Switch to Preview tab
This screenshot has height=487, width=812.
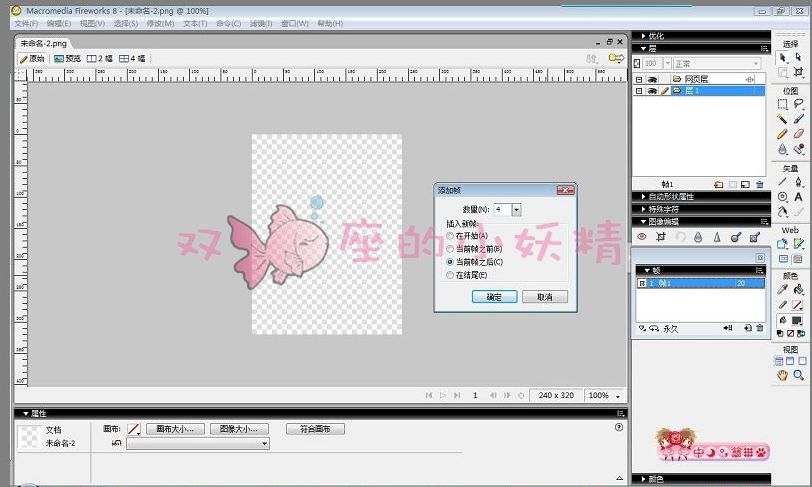[67, 59]
